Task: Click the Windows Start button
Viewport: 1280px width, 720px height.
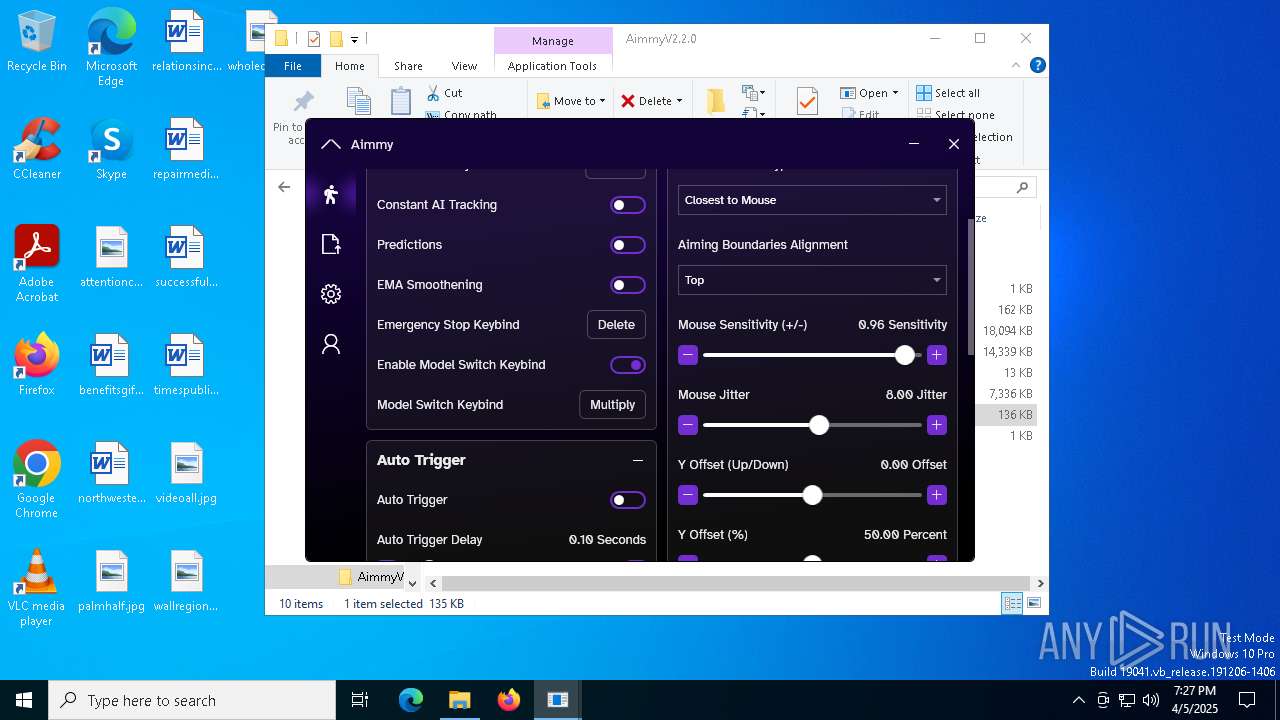Action: click(x=24, y=700)
